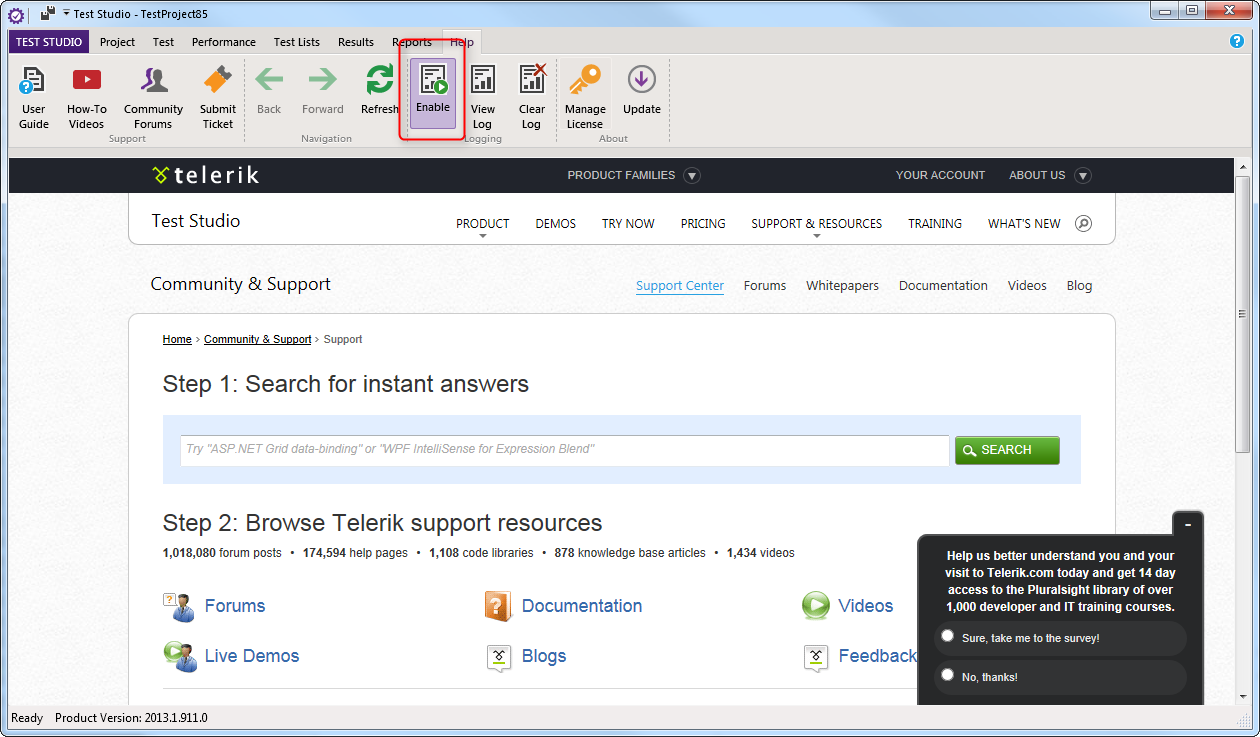Click the green Videos play icon
The height and width of the screenshot is (737, 1260).
[x=816, y=606]
